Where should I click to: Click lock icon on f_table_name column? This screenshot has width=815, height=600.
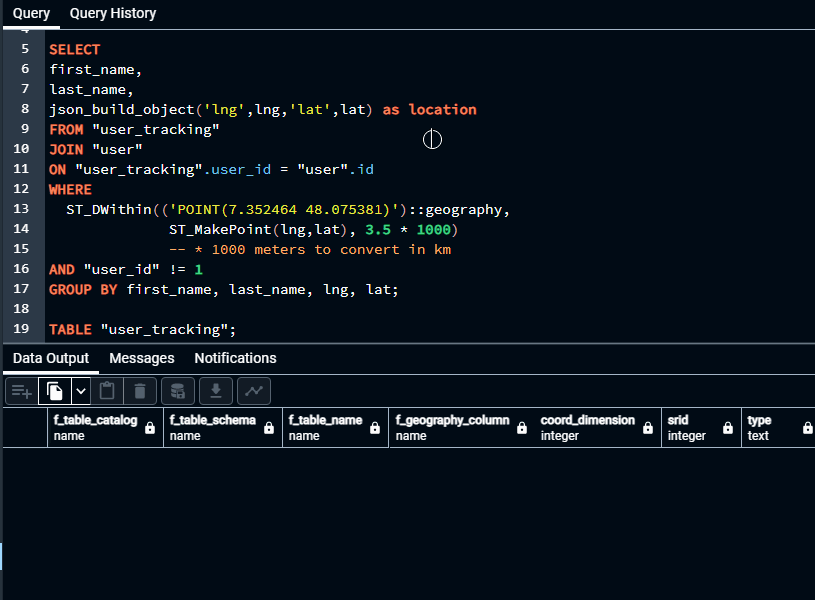click(x=375, y=428)
